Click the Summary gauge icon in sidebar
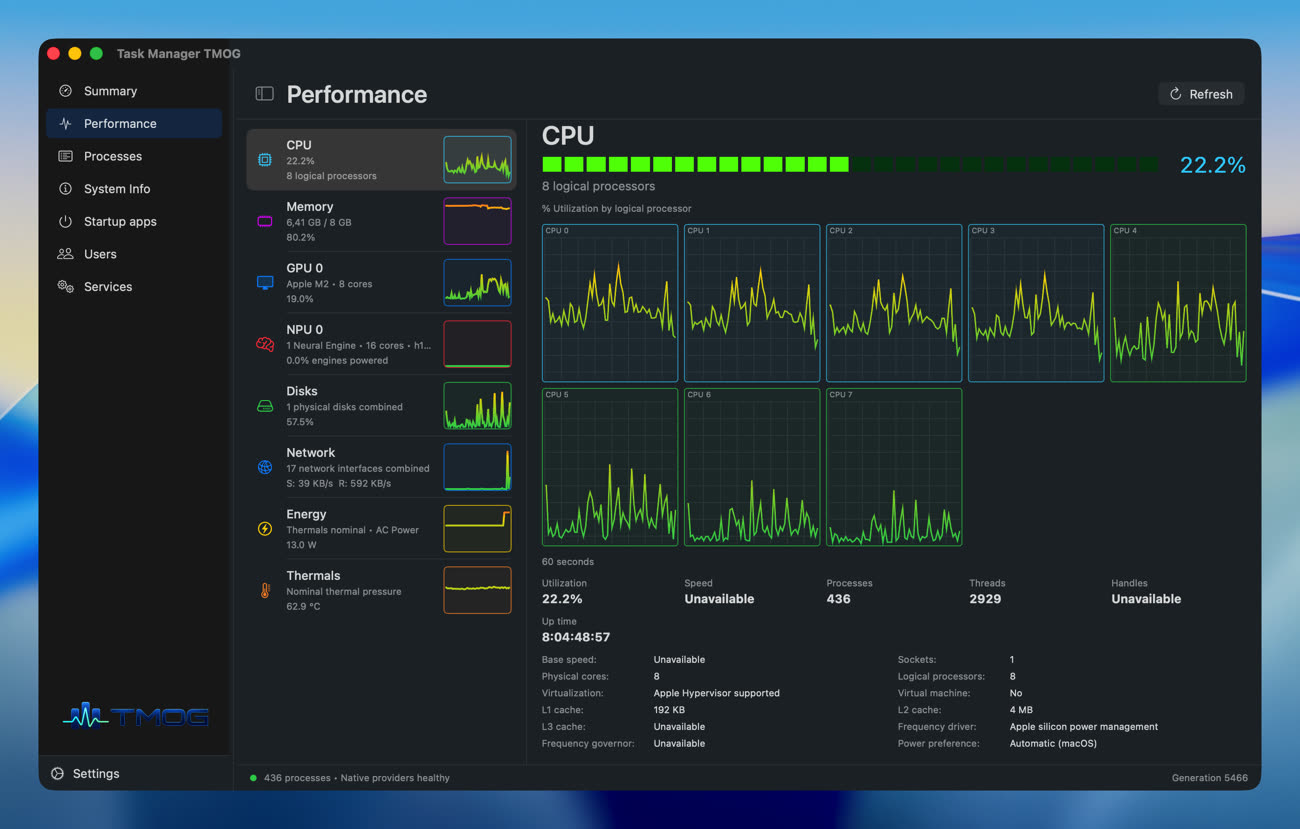 coord(65,91)
